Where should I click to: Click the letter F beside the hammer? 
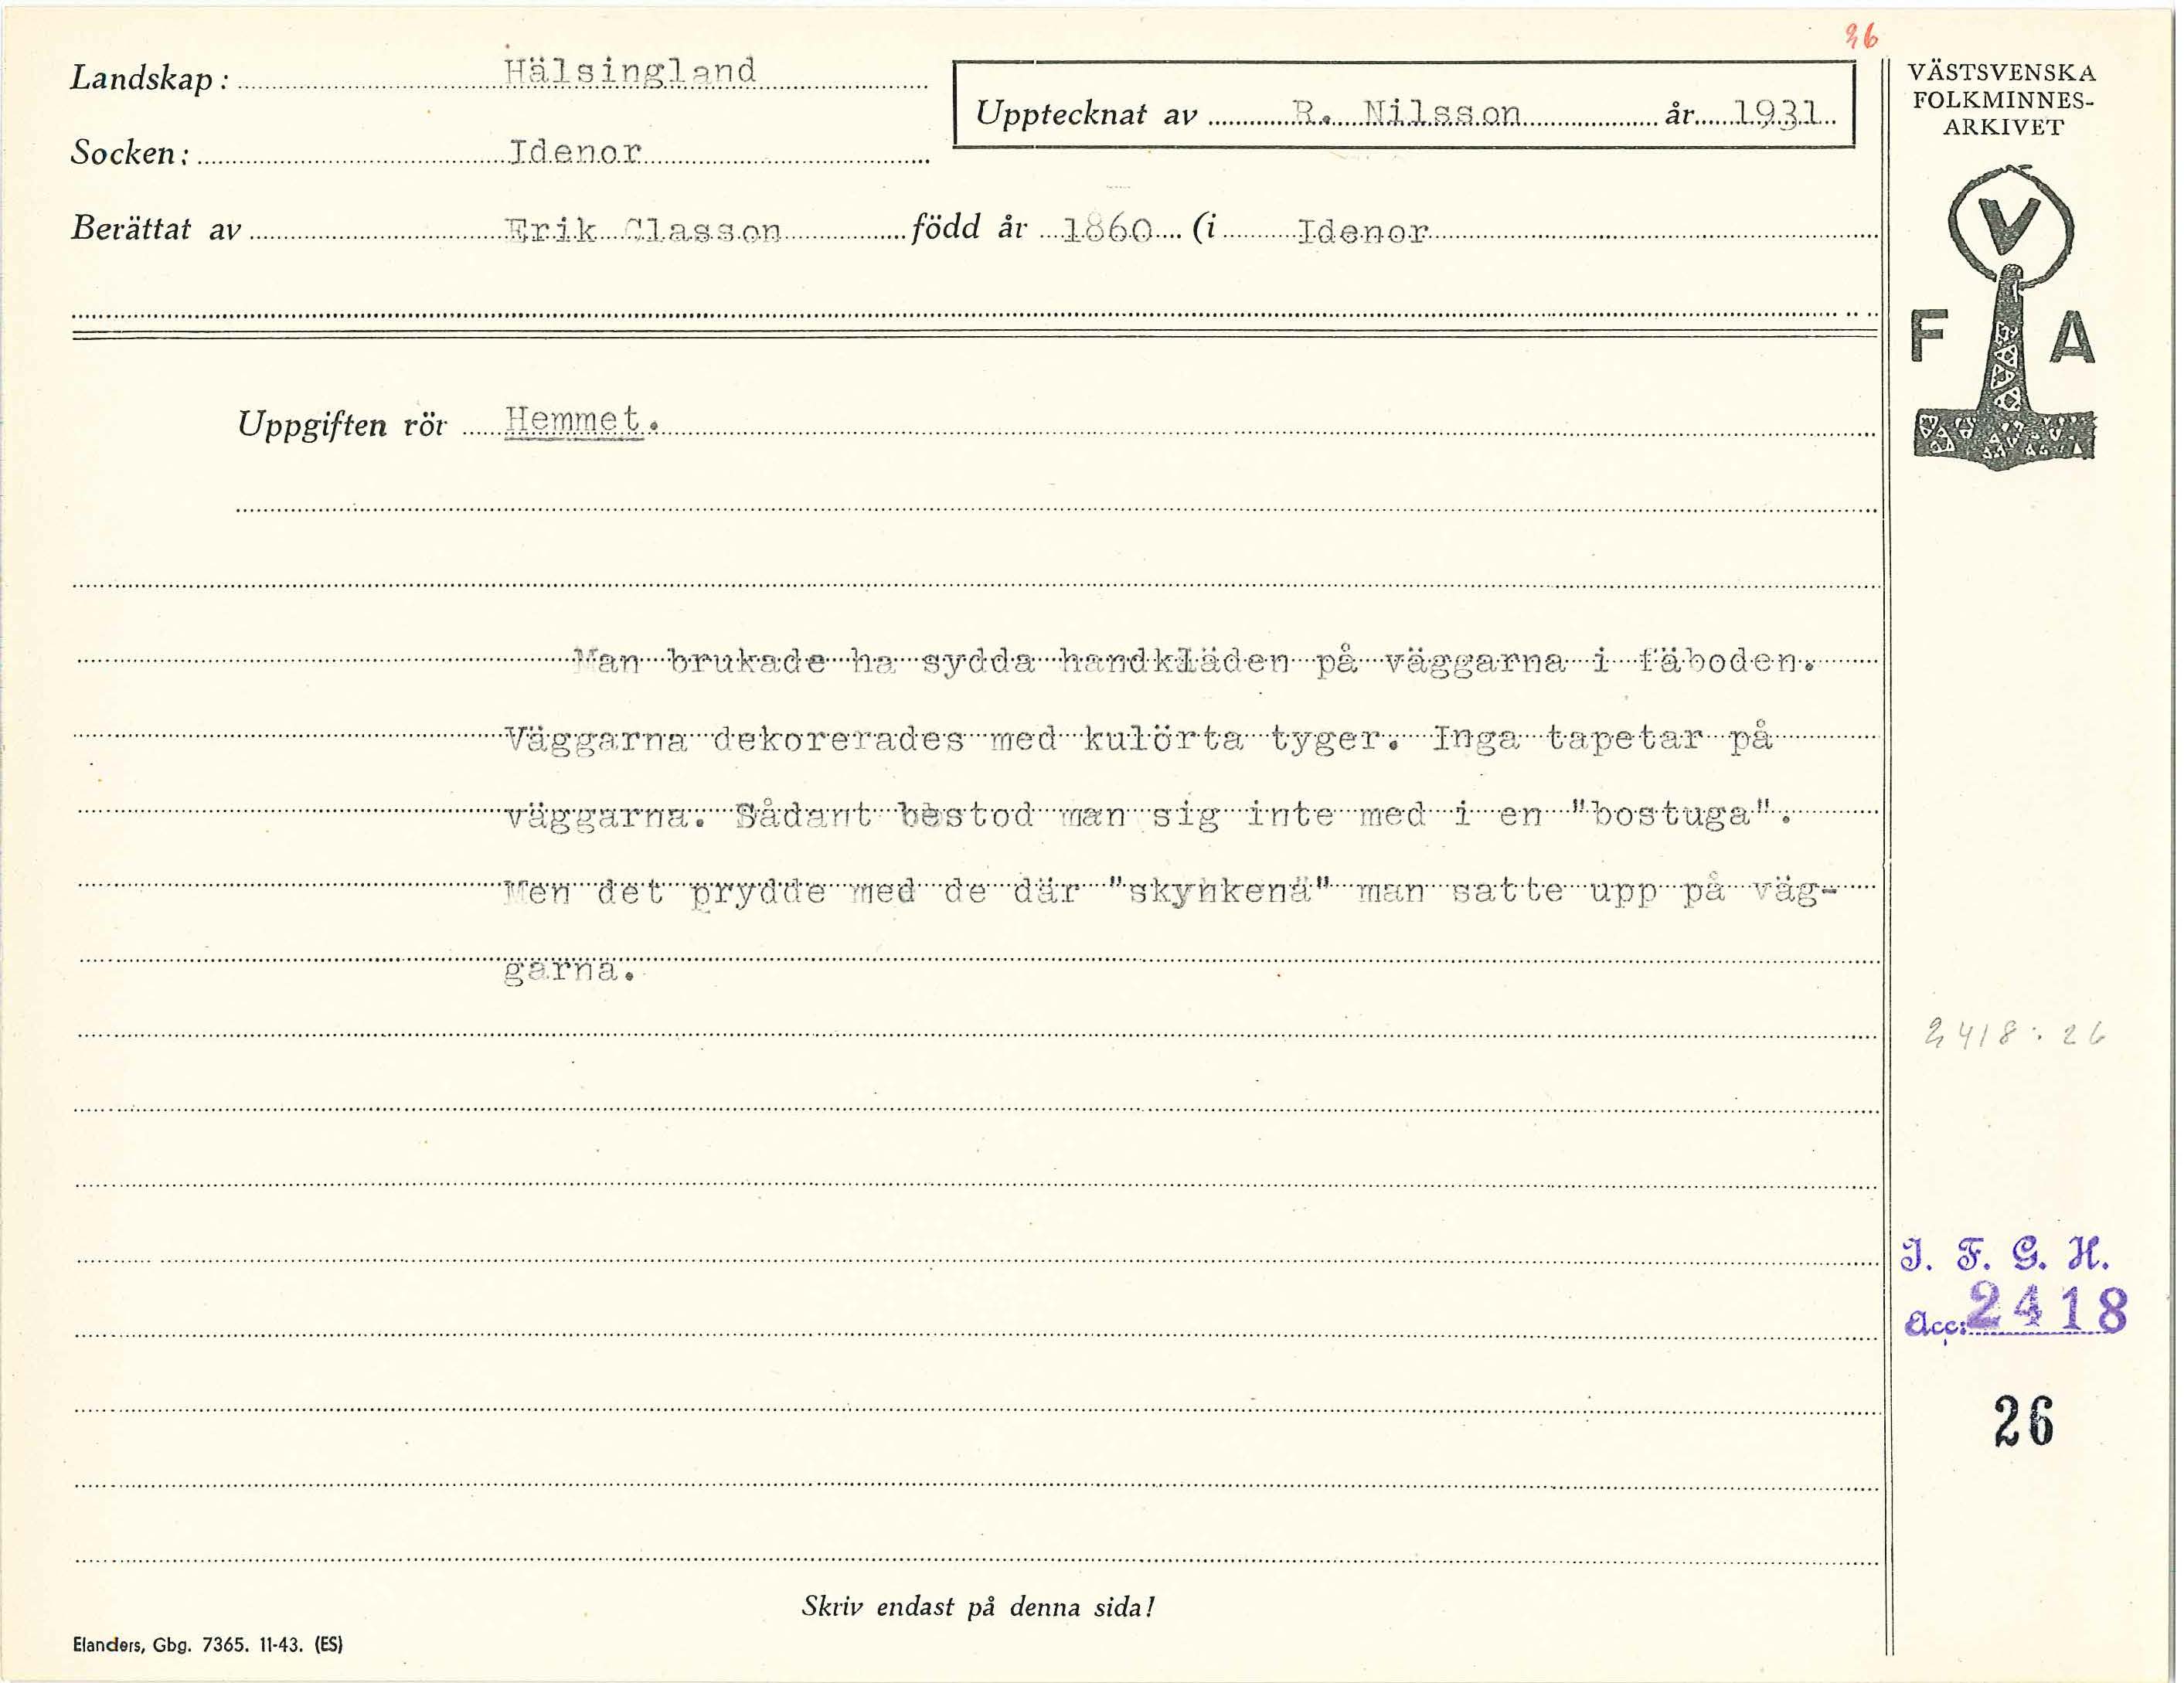[1929, 336]
